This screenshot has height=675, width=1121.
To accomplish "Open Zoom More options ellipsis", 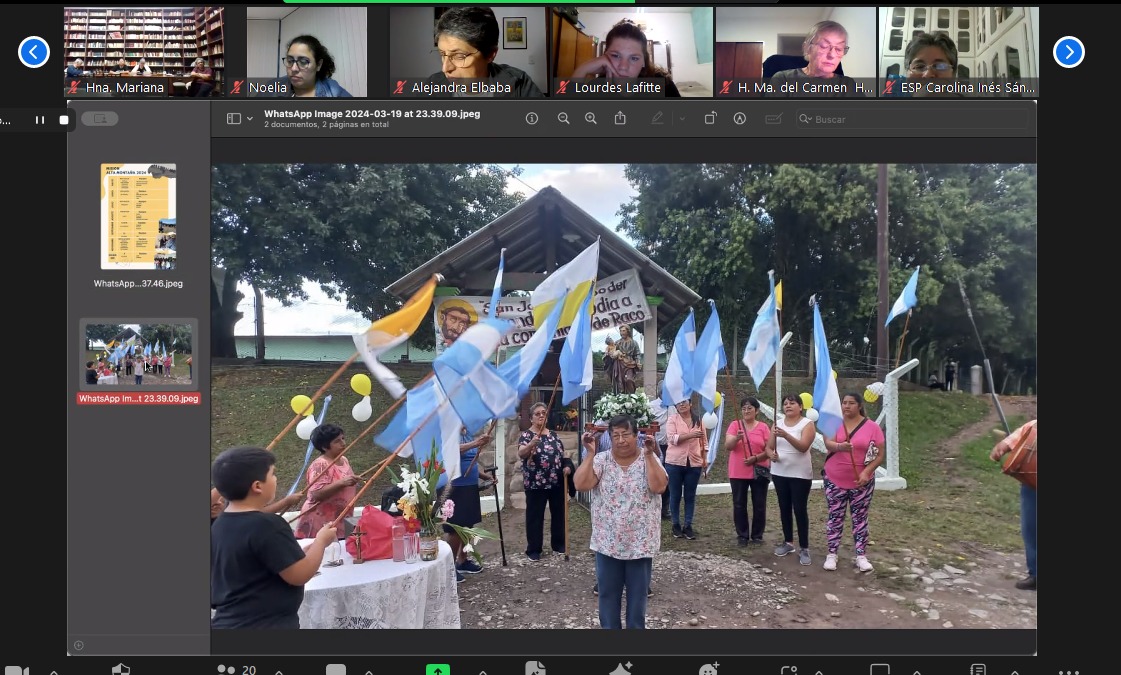I will (1068, 671).
